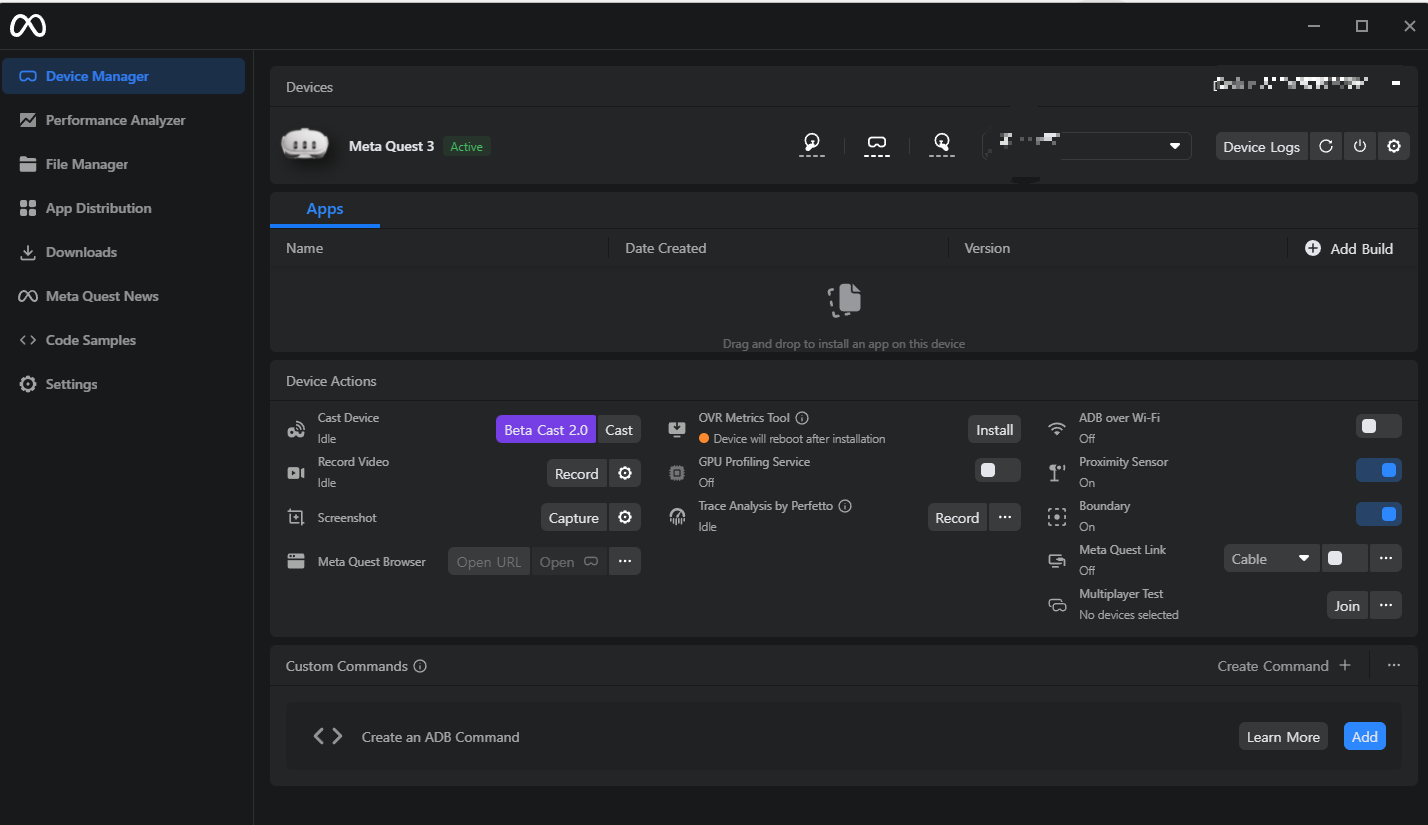The height and width of the screenshot is (825, 1428).
Task: Start Beta Cast 2.0
Action: click(x=546, y=430)
